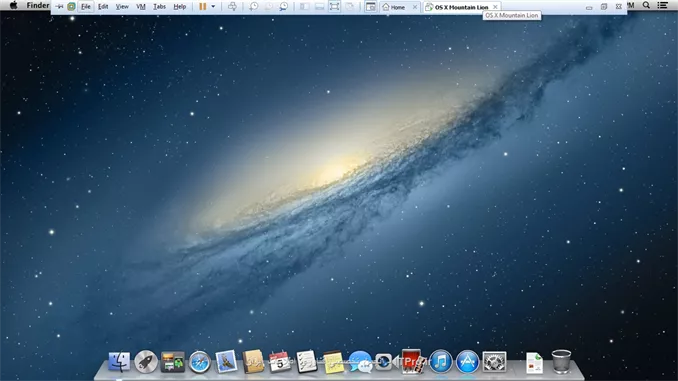Close the Home tab
Image resolution: width=678 pixels, height=381 pixels.
tap(415, 7)
